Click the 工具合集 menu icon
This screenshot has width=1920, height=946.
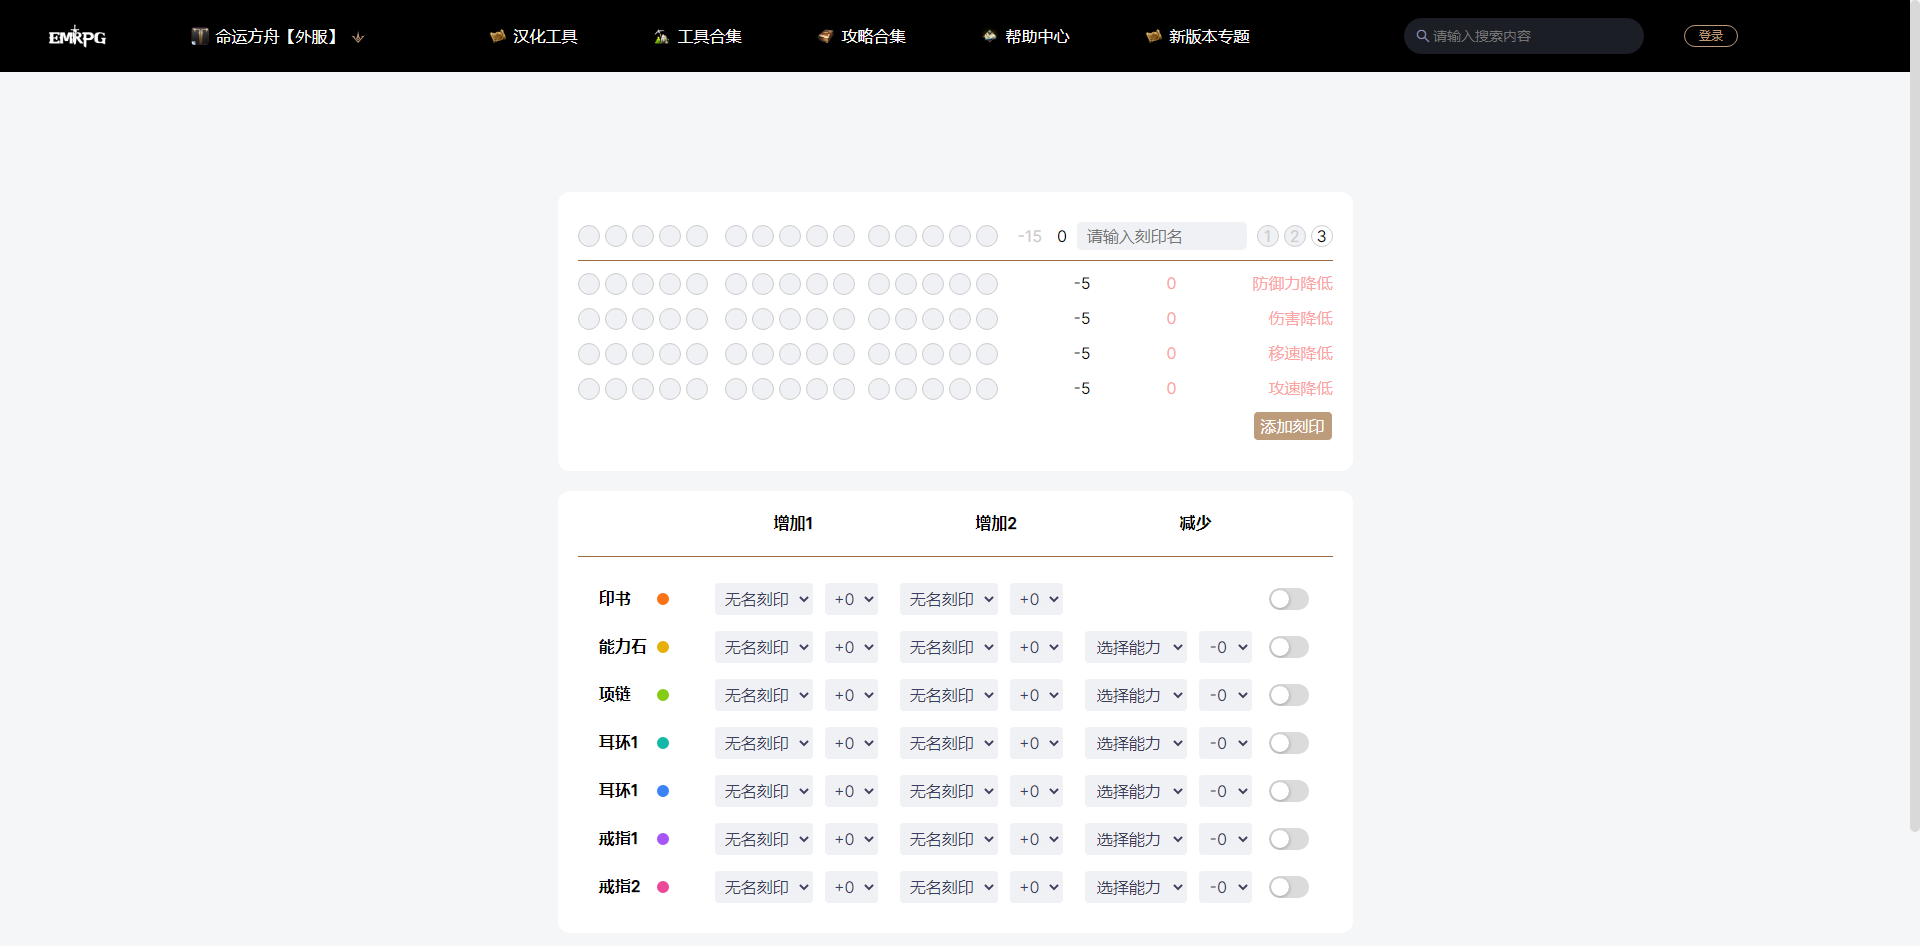point(661,36)
